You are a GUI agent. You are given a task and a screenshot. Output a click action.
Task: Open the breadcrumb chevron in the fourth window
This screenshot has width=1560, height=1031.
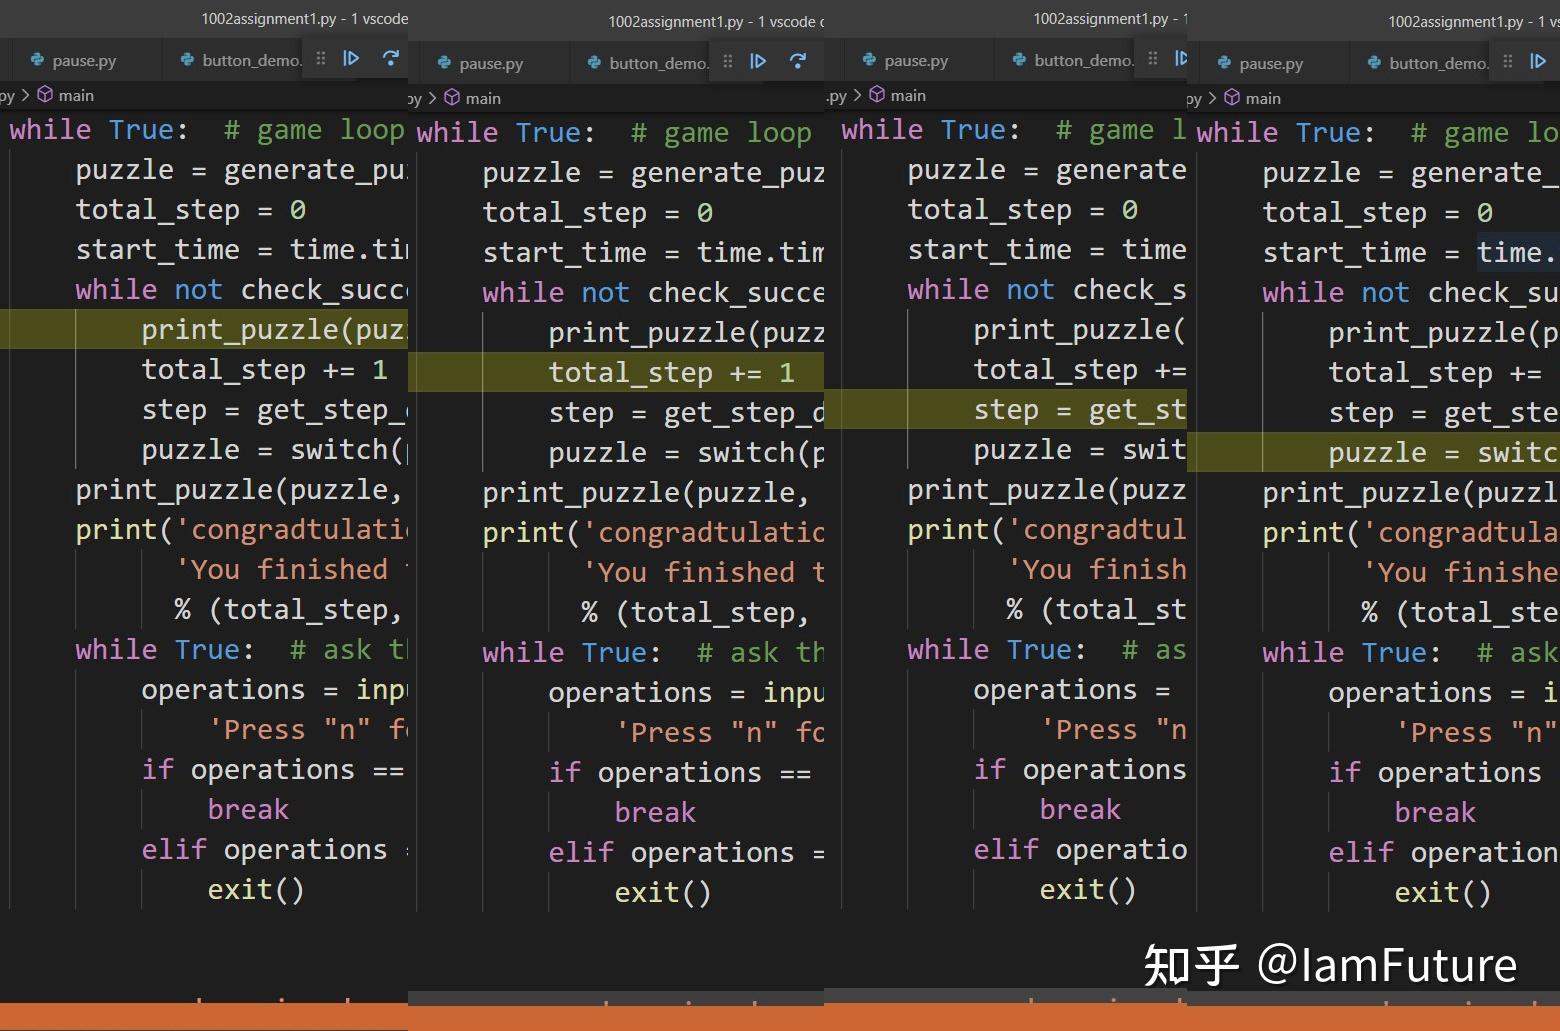(x=1212, y=98)
